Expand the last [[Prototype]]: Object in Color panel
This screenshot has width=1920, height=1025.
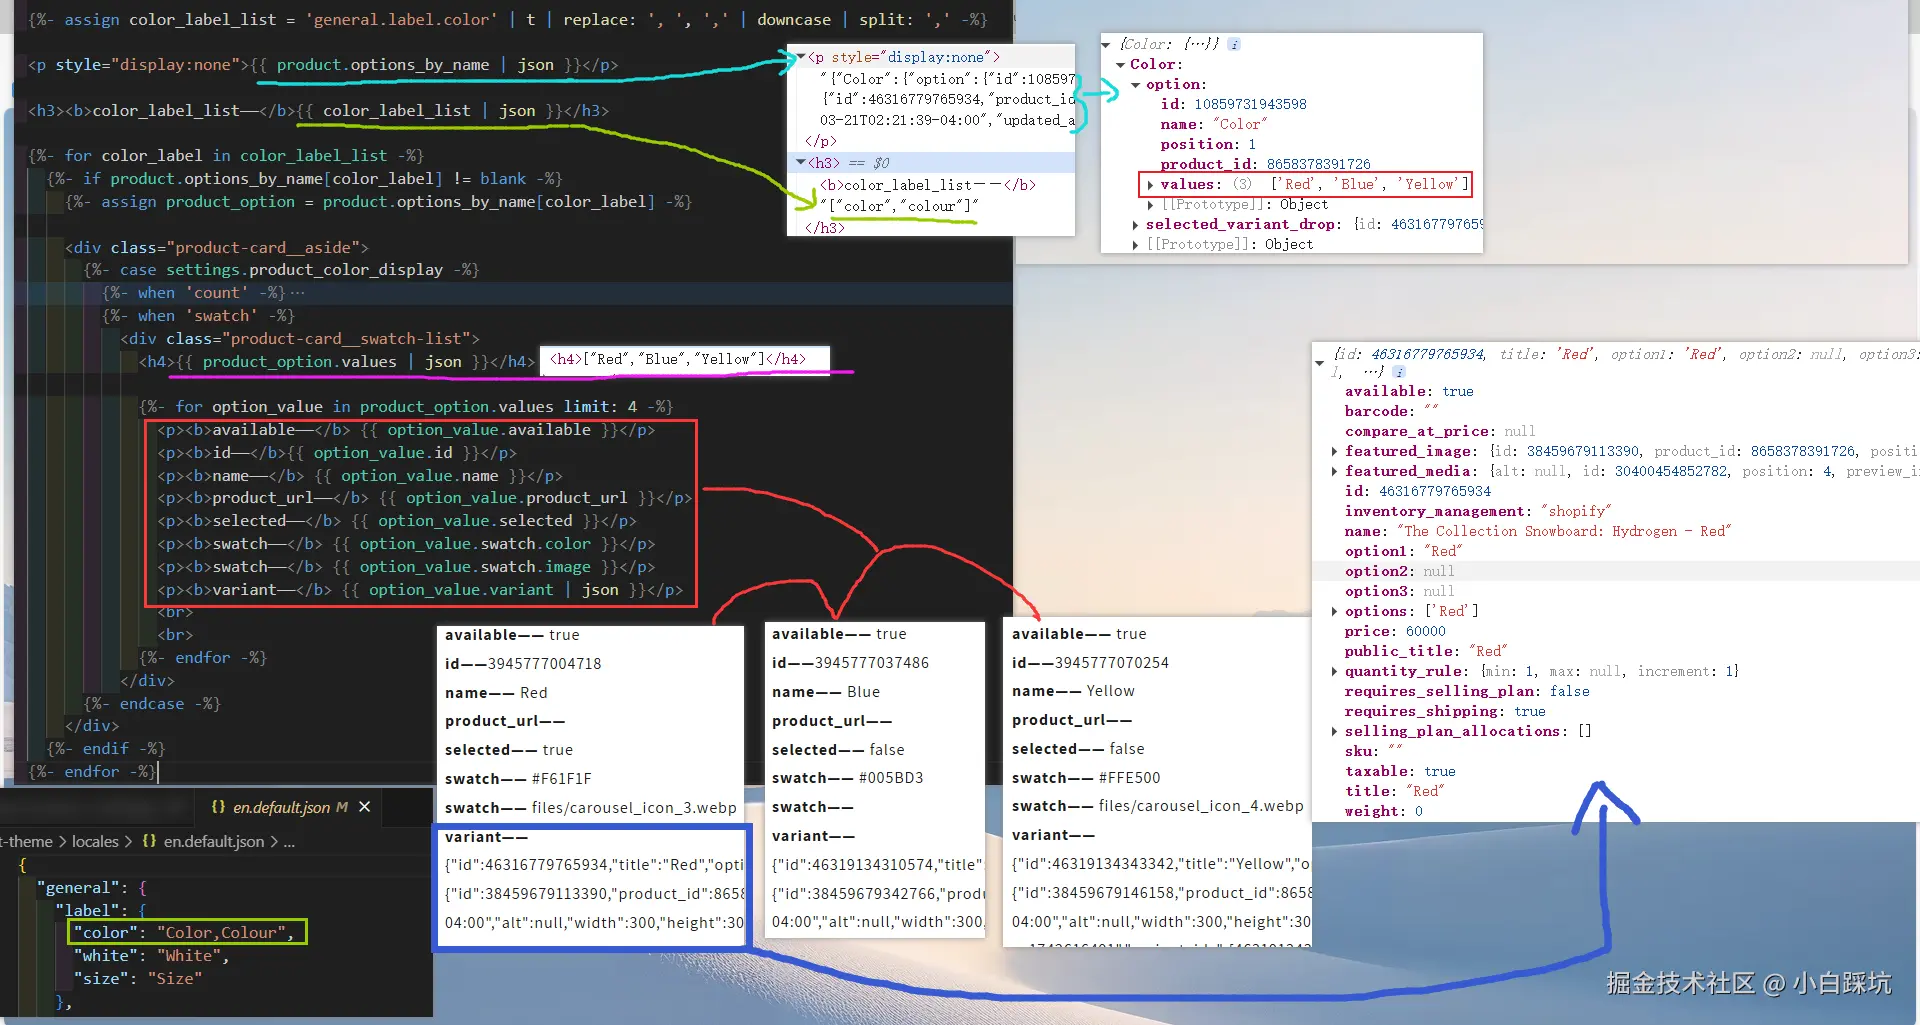(1136, 244)
